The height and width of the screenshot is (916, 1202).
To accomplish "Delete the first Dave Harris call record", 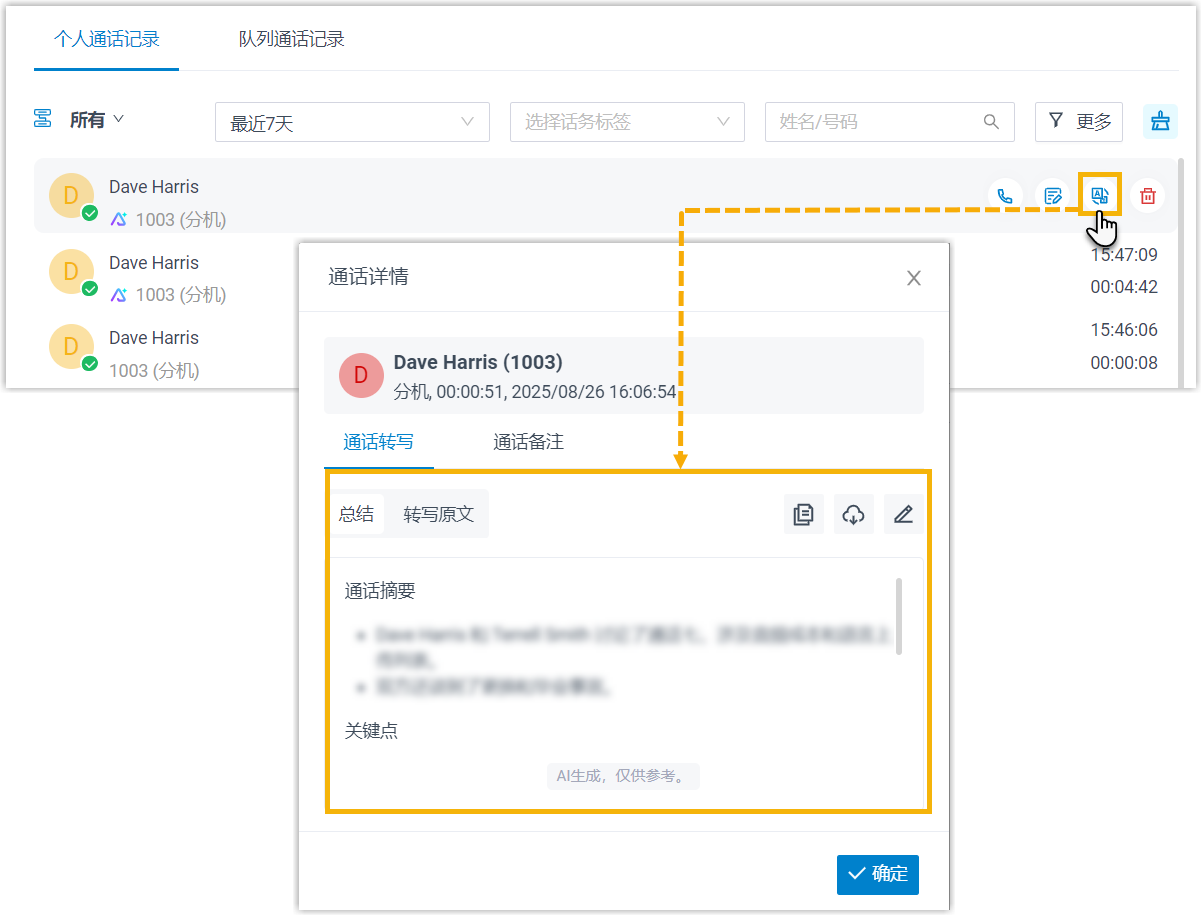I will (x=1148, y=196).
